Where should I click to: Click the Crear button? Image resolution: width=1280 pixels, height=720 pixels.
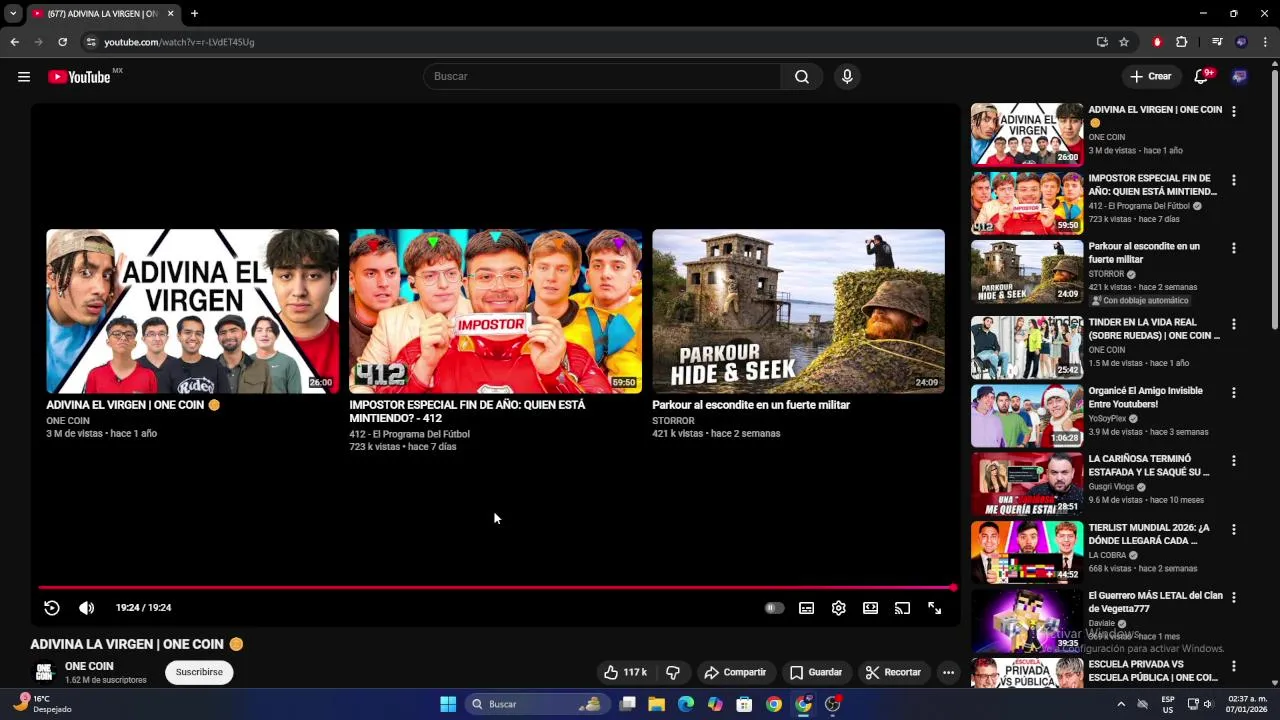(1150, 77)
